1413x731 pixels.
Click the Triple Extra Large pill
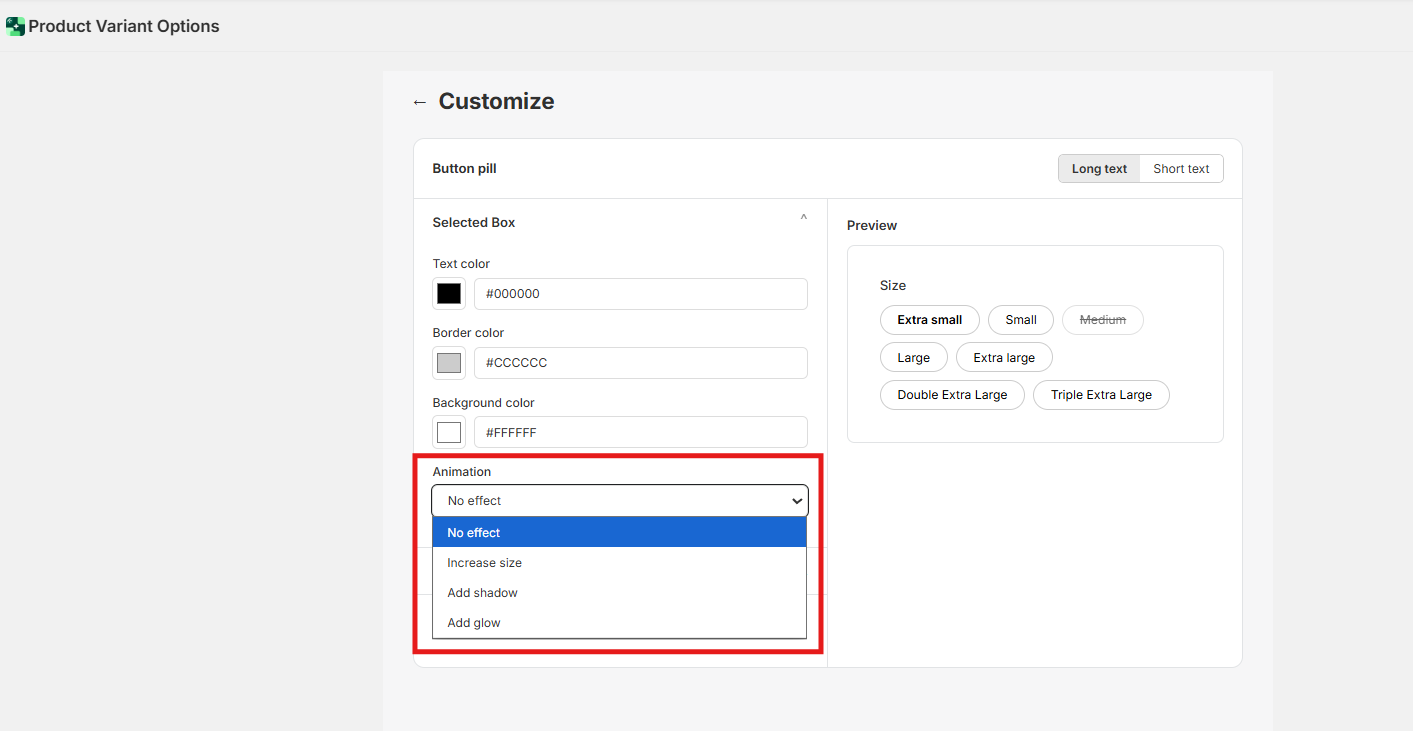tap(1101, 395)
